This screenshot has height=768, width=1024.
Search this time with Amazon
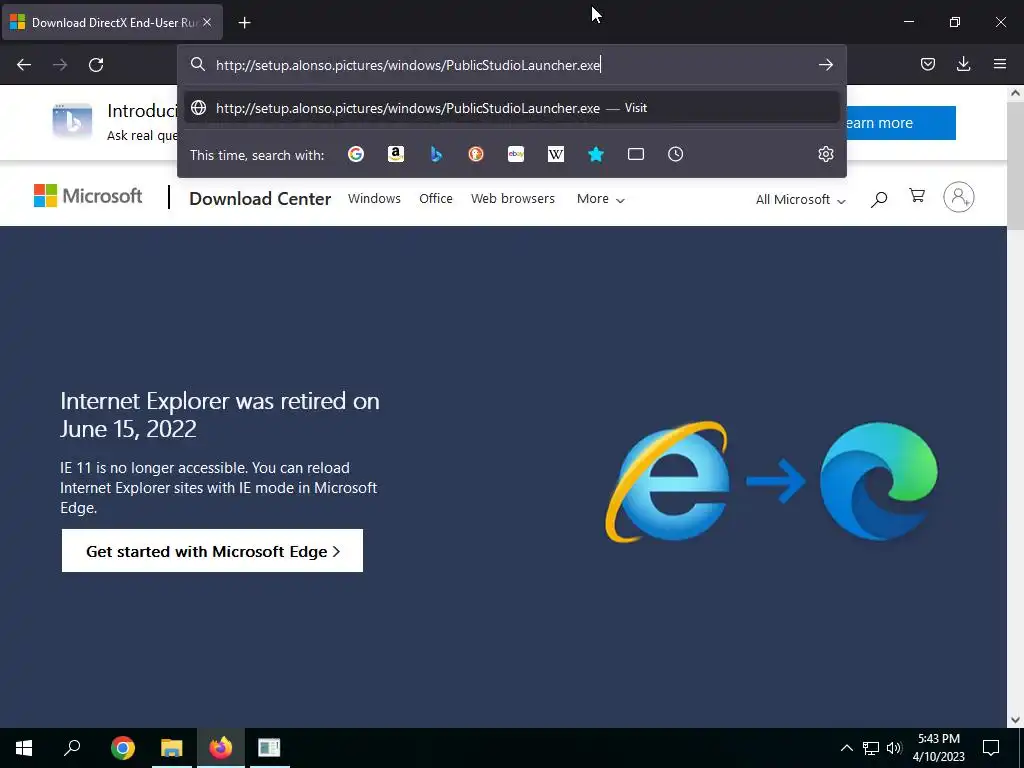396,154
